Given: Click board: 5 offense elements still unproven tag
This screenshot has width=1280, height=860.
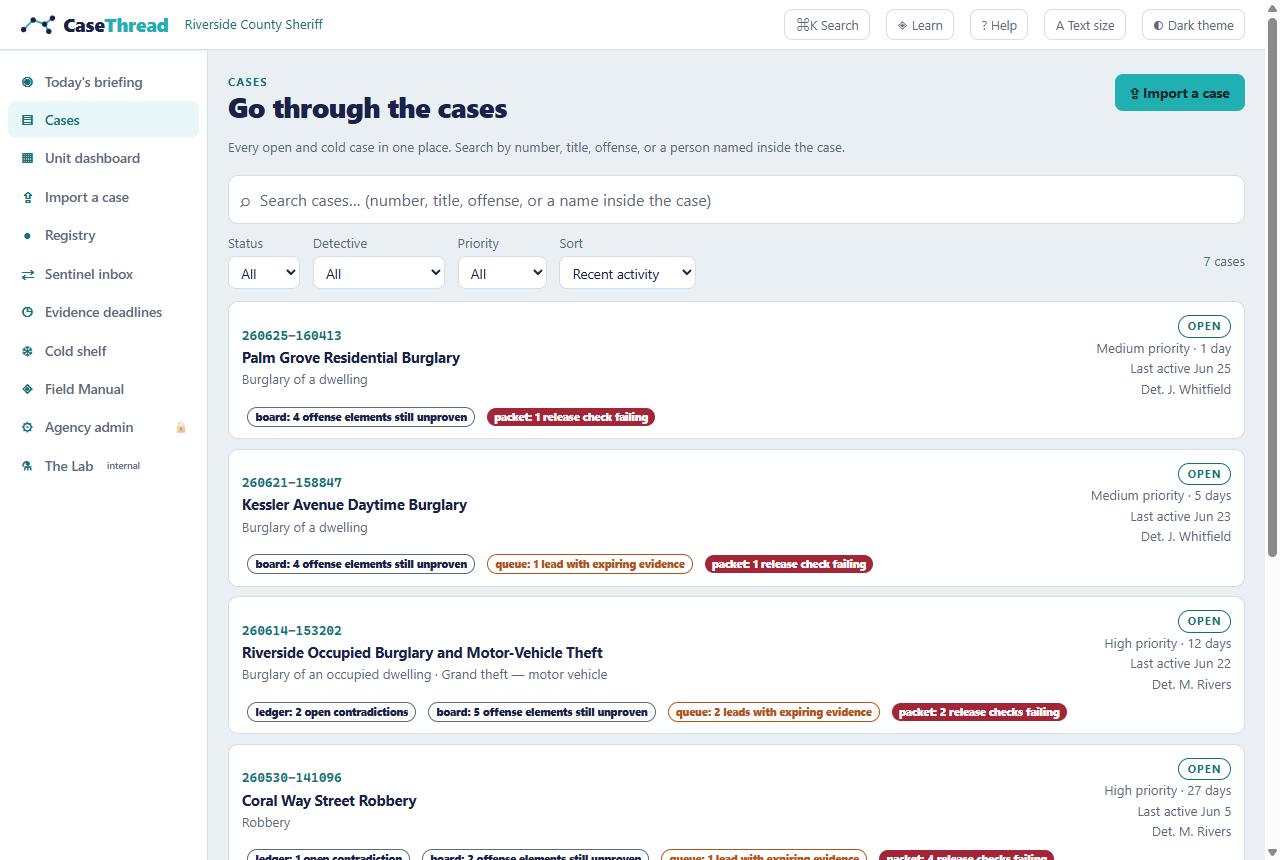Looking at the screenshot, I should [x=542, y=712].
